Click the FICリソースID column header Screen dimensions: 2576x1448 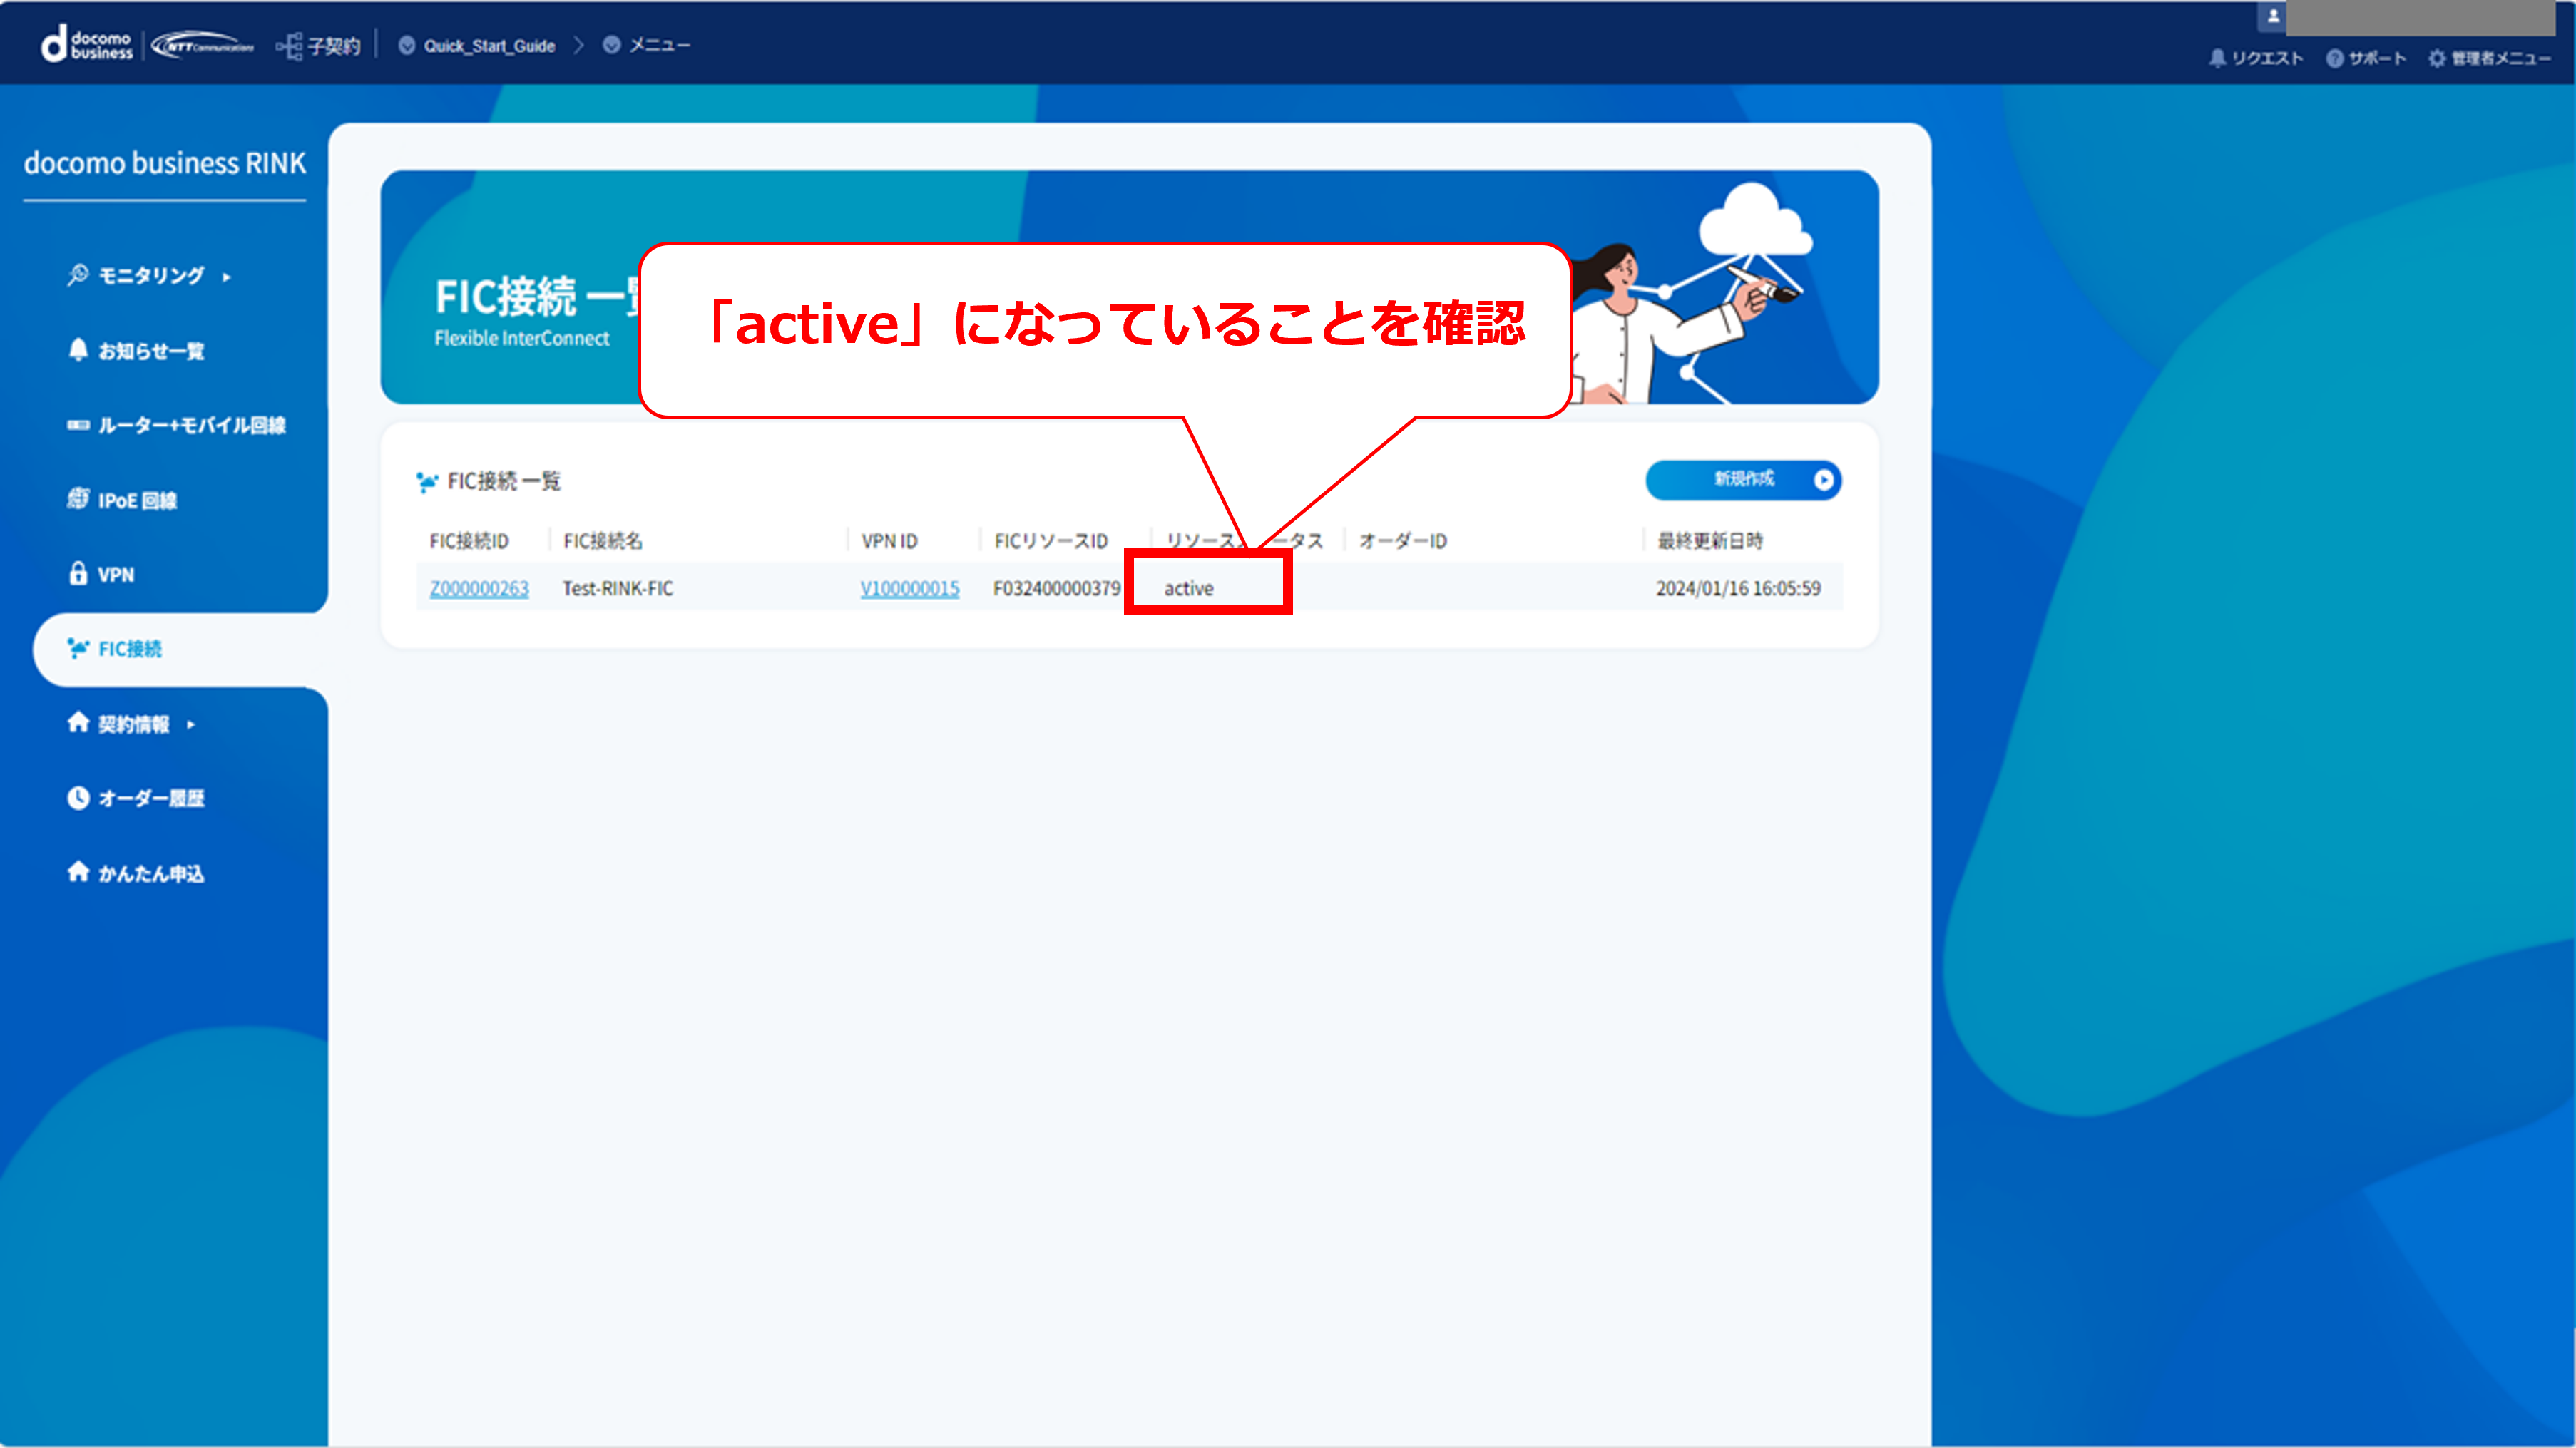point(1051,541)
